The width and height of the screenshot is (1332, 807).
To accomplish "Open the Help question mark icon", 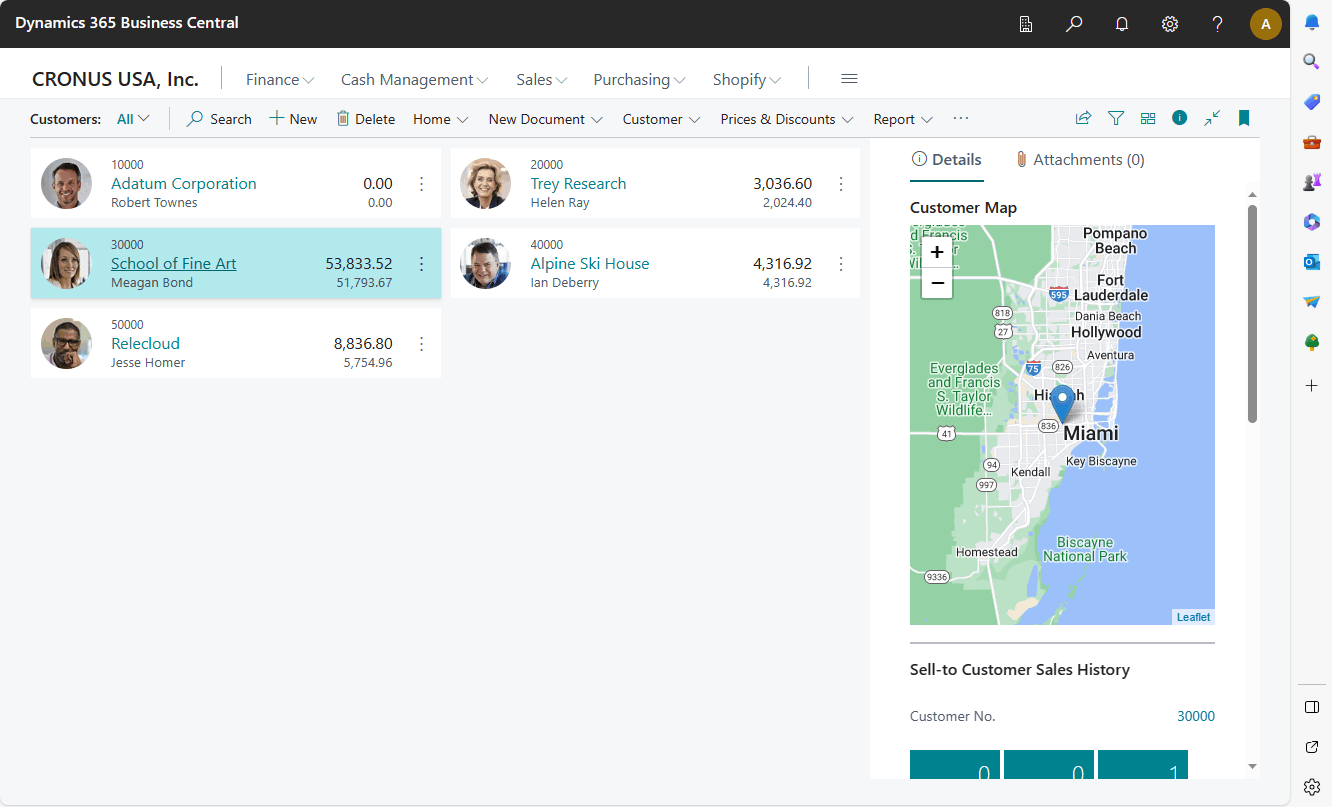I will tap(1217, 24).
